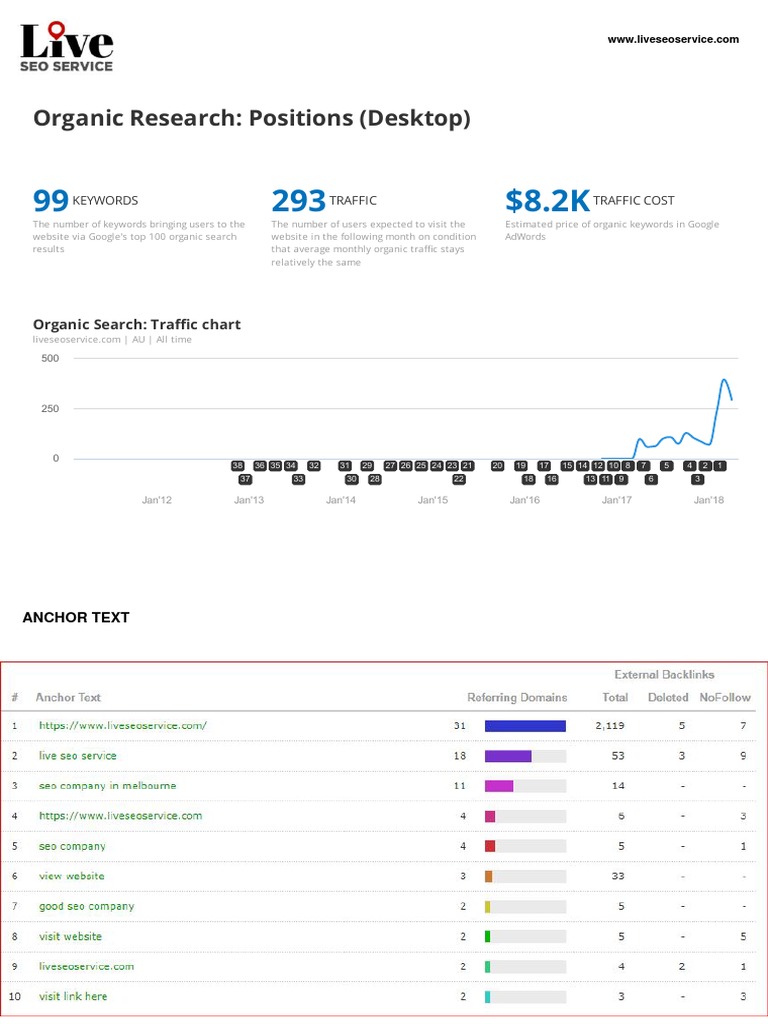Click the Jan'18 axis label
Screen dimensions: 768x1024
coord(709,500)
